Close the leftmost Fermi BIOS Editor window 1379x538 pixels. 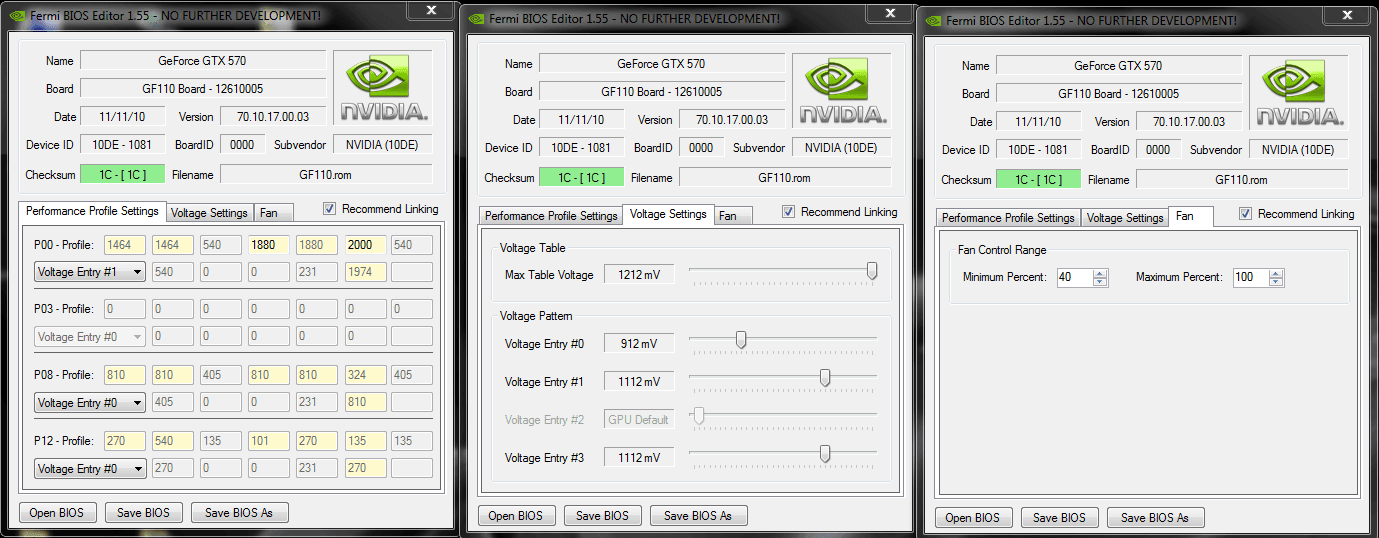(431, 9)
